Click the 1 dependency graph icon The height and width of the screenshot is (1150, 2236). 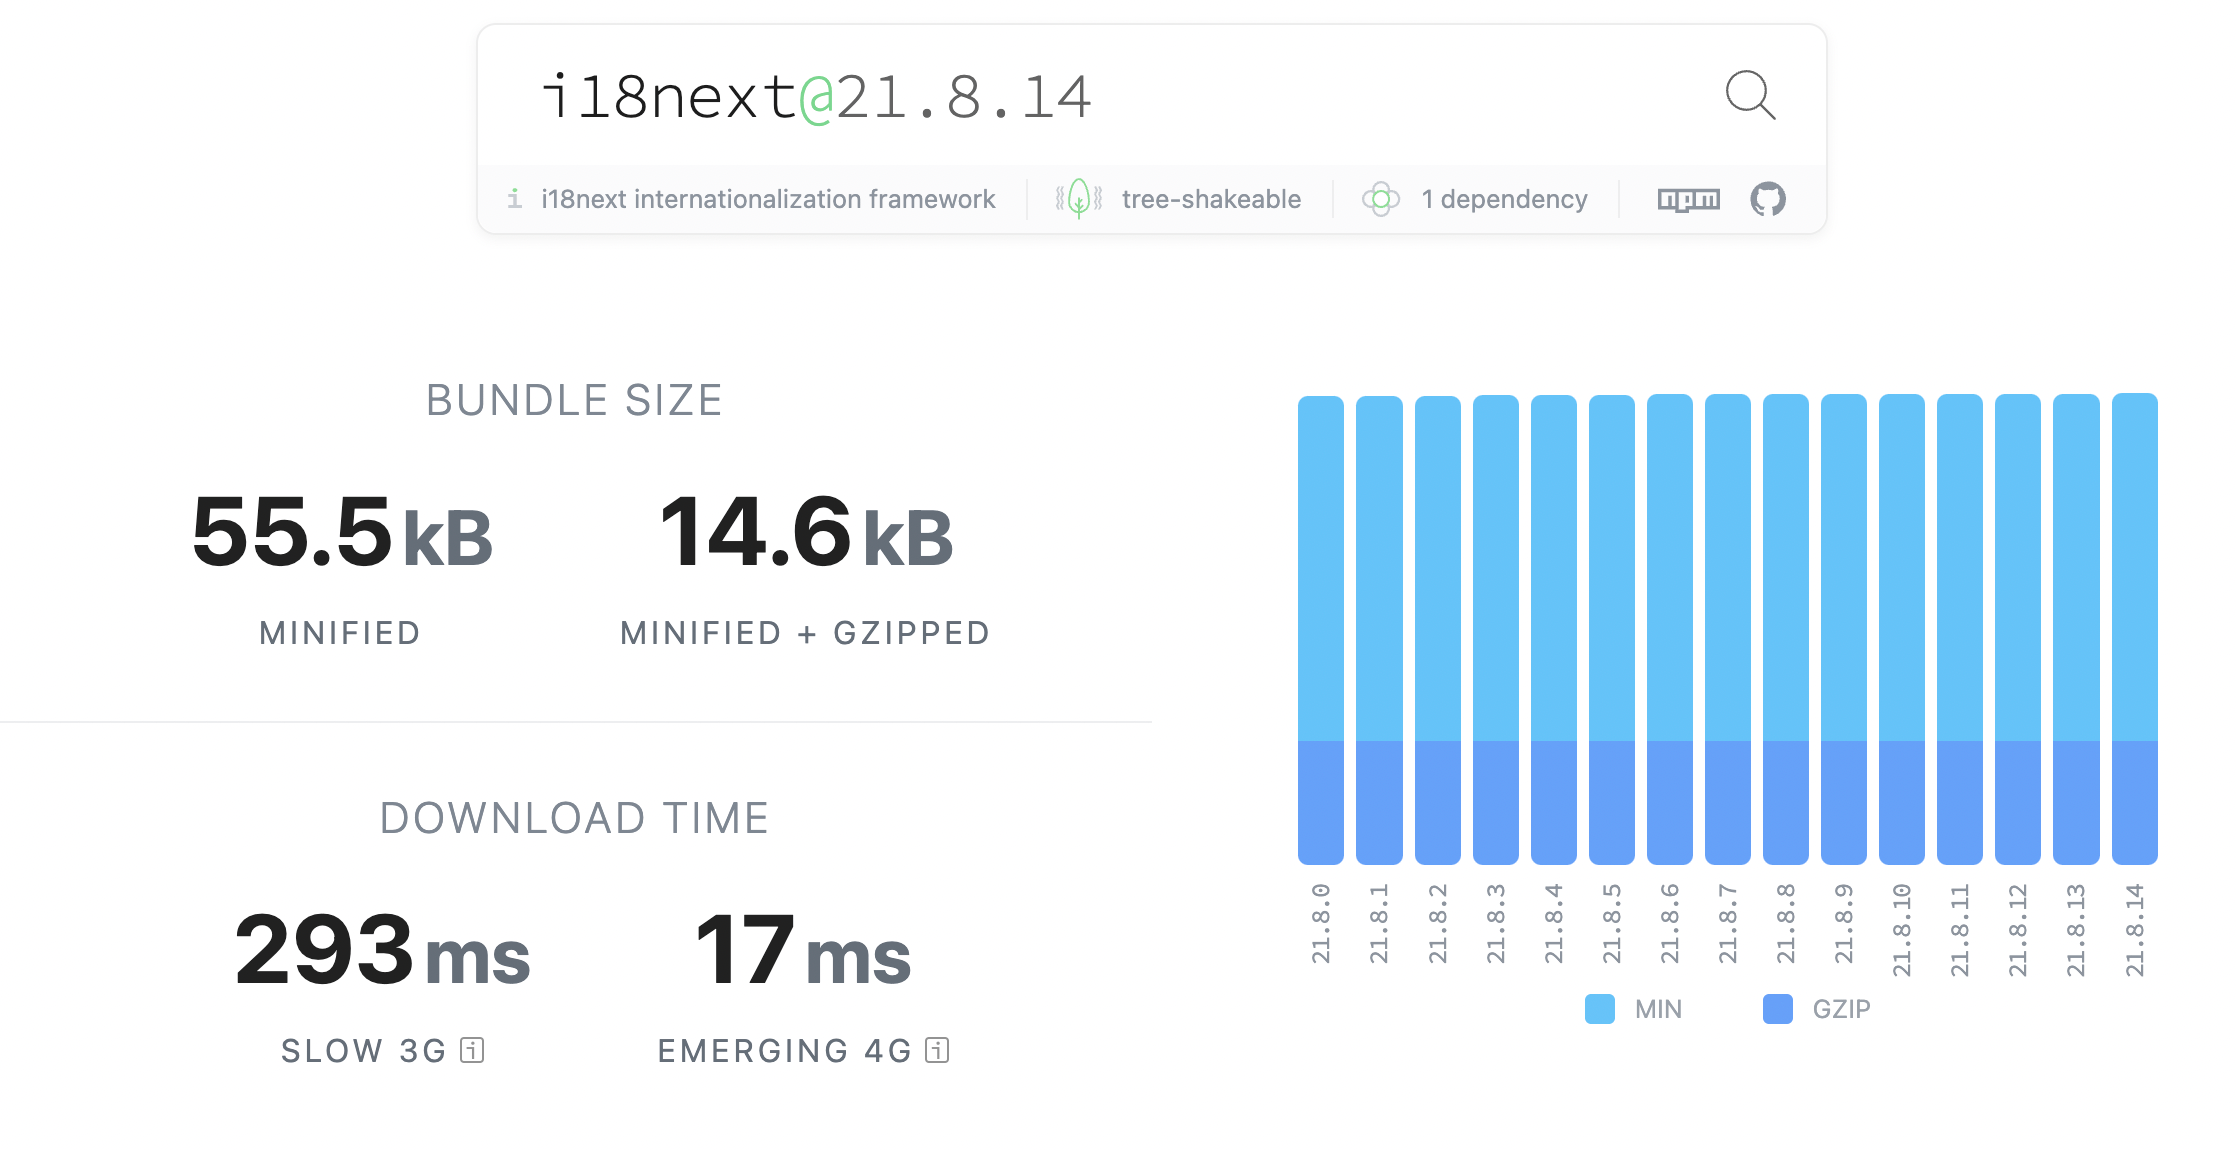tap(1384, 200)
